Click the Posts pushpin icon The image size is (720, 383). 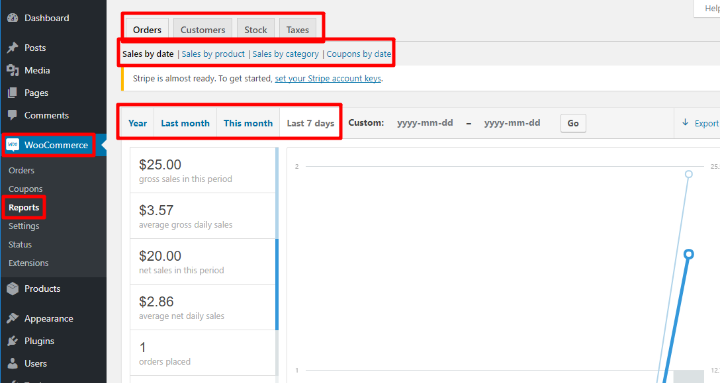12,47
